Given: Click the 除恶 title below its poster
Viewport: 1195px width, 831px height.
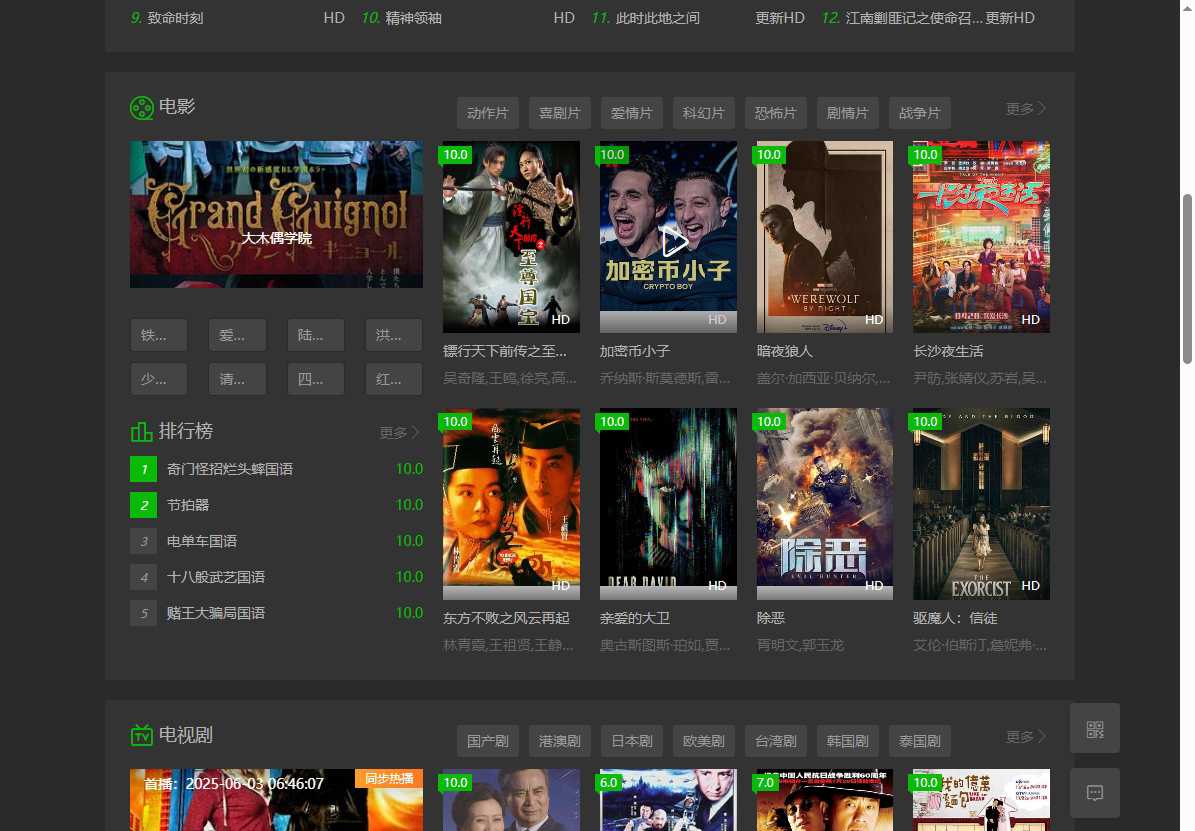Looking at the screenshot, I should pos(771,618).
